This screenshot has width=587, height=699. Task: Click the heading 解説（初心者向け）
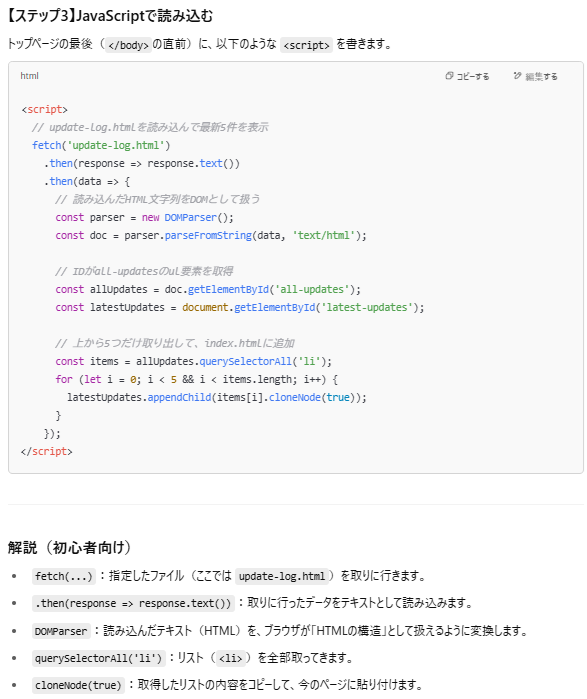click(69, 547)
